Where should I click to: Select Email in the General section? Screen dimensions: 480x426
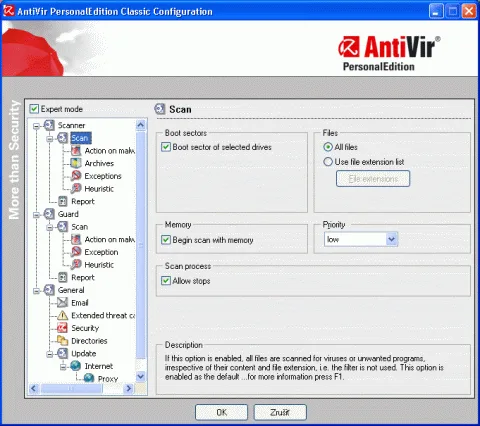point(80,303)
